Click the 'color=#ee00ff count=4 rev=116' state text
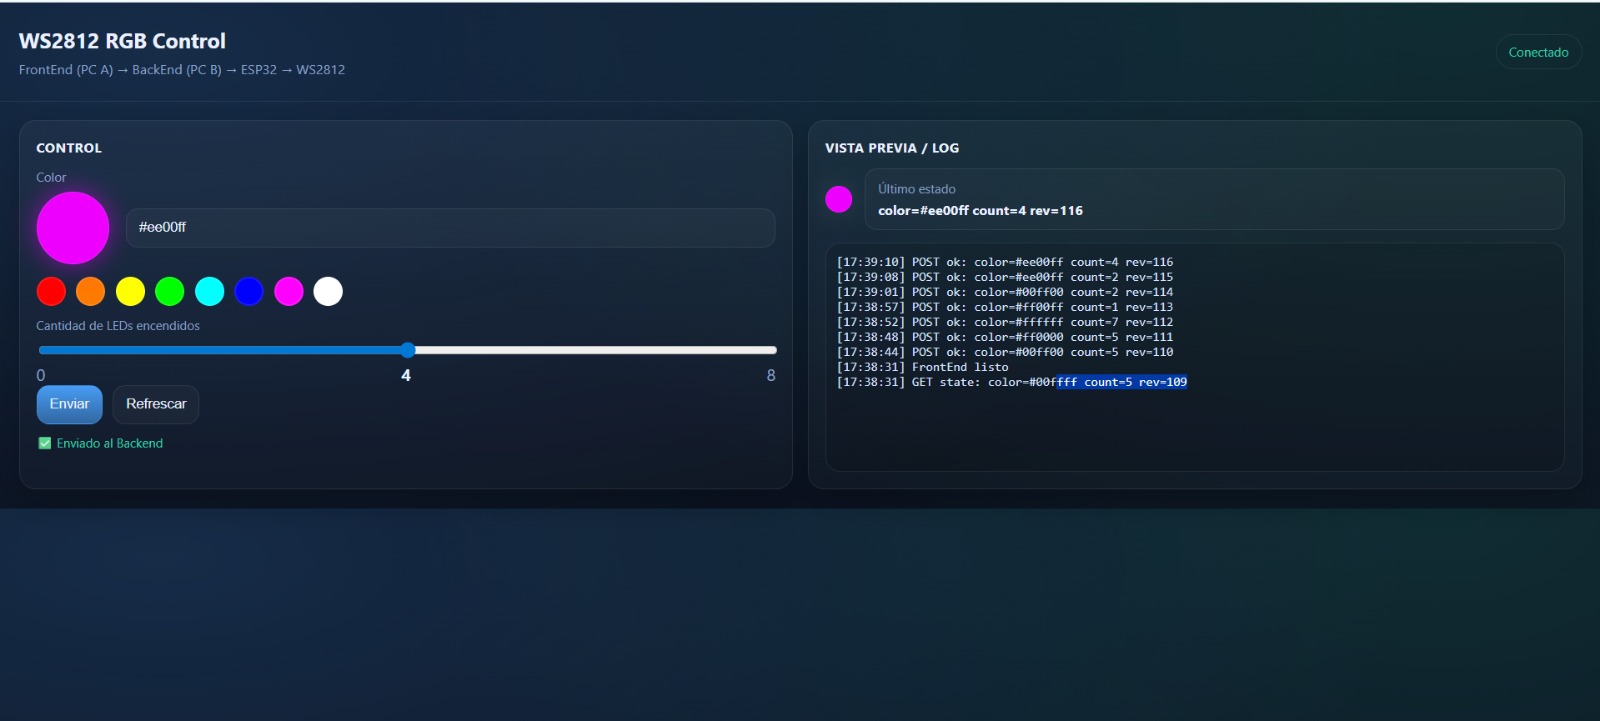1600x721 pixels. tap(980, 211)
